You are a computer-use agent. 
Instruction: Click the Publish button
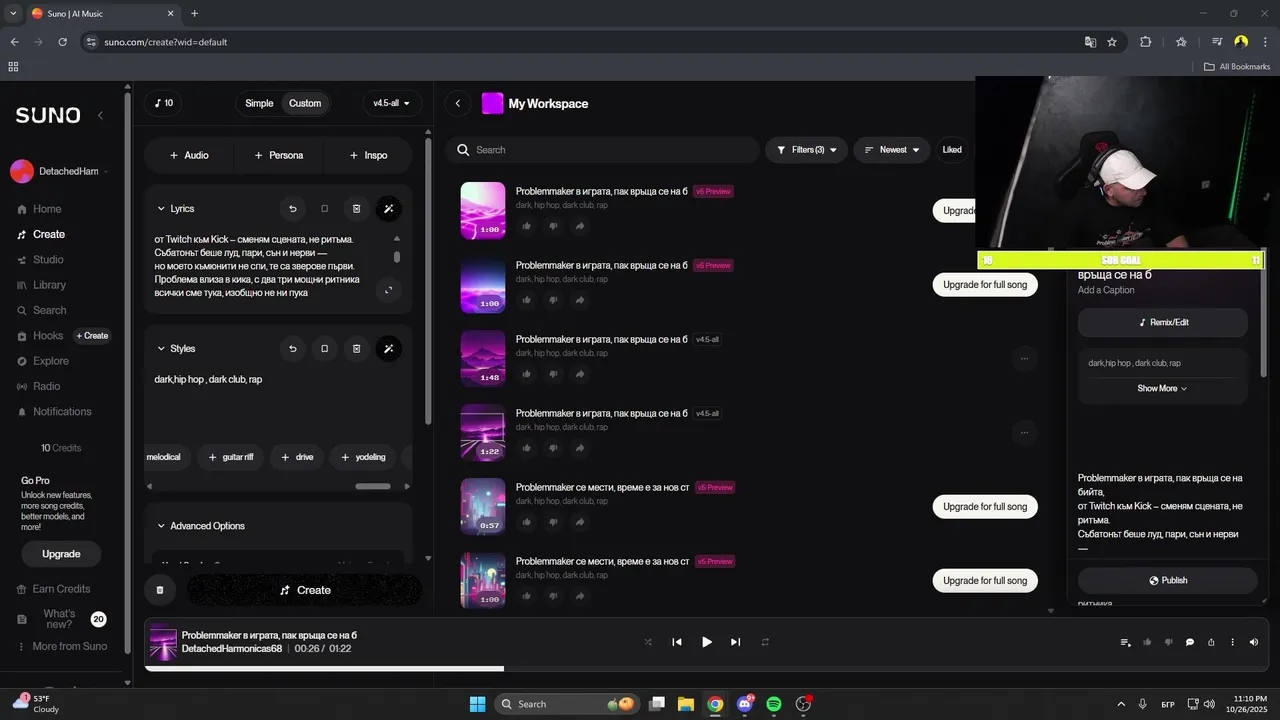[1167, 581]
